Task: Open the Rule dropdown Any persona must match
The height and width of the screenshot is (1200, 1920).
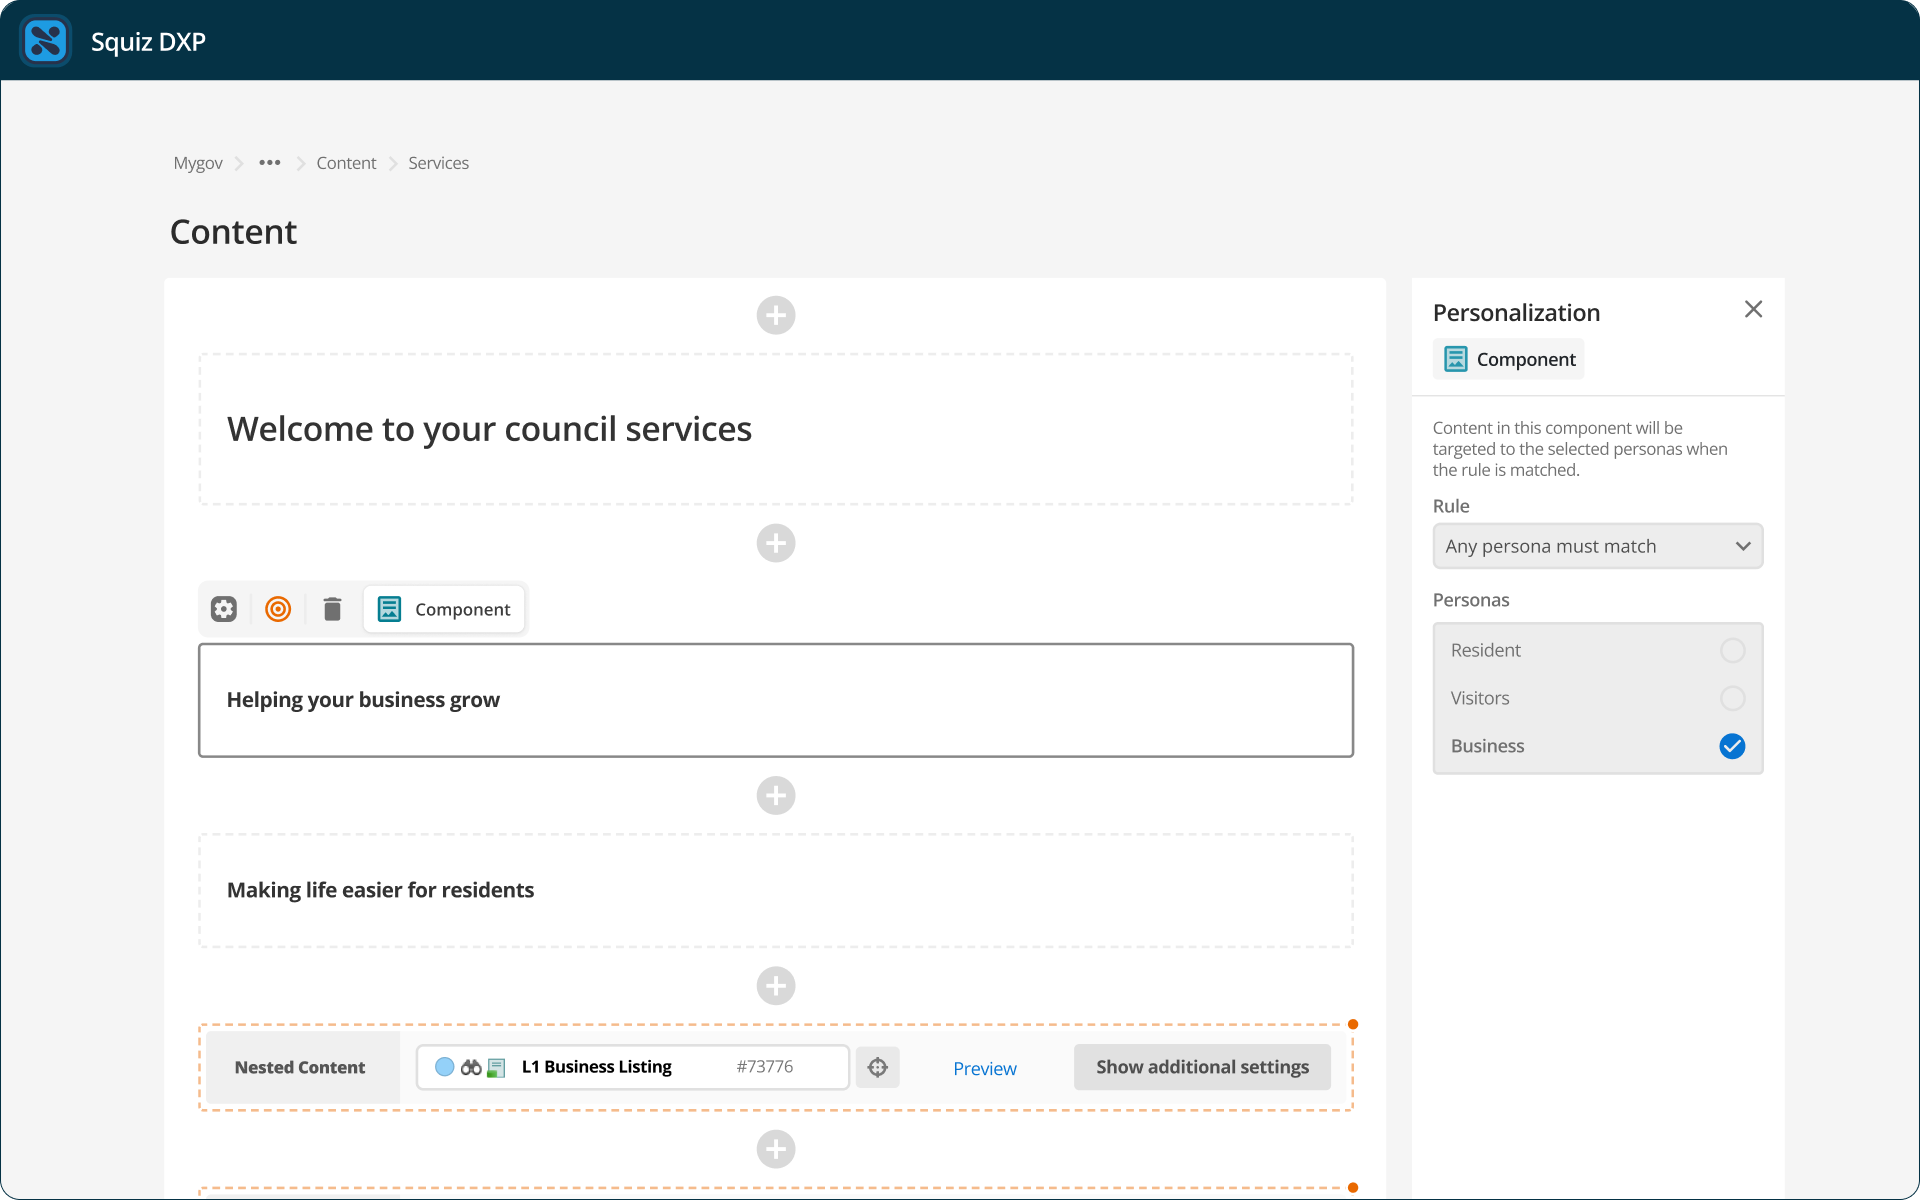Action: [x=1597, y=547]
